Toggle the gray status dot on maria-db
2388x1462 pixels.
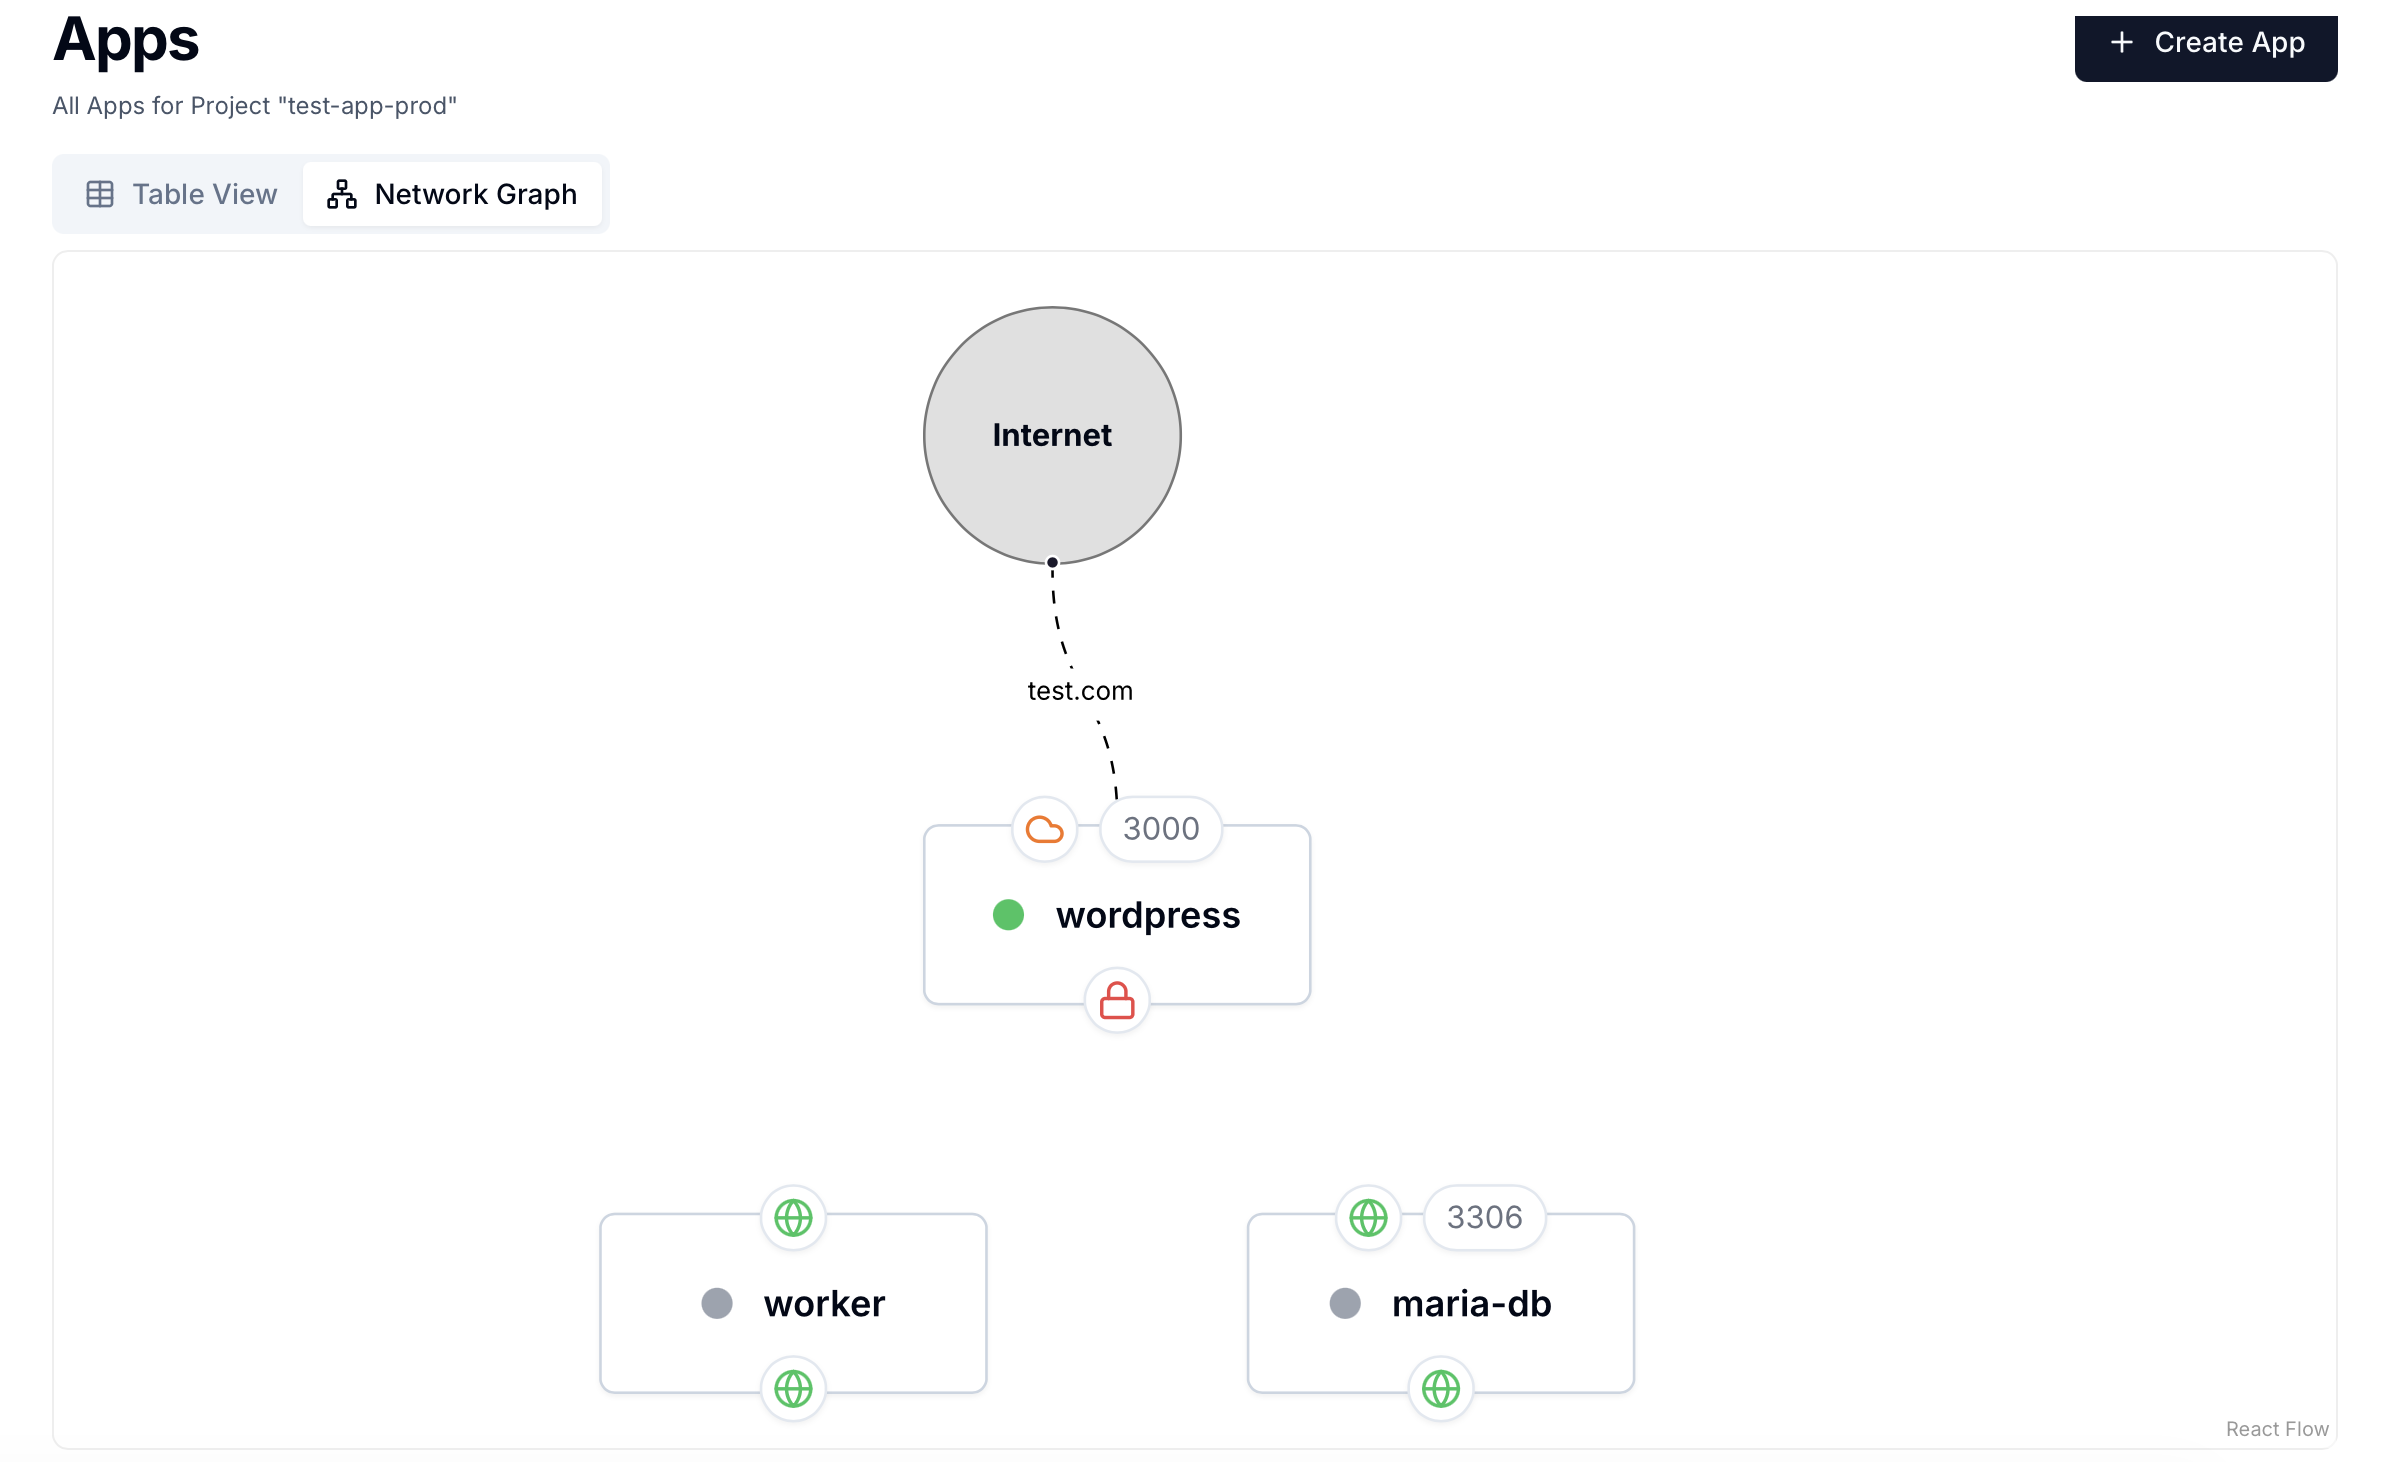1345,1303
